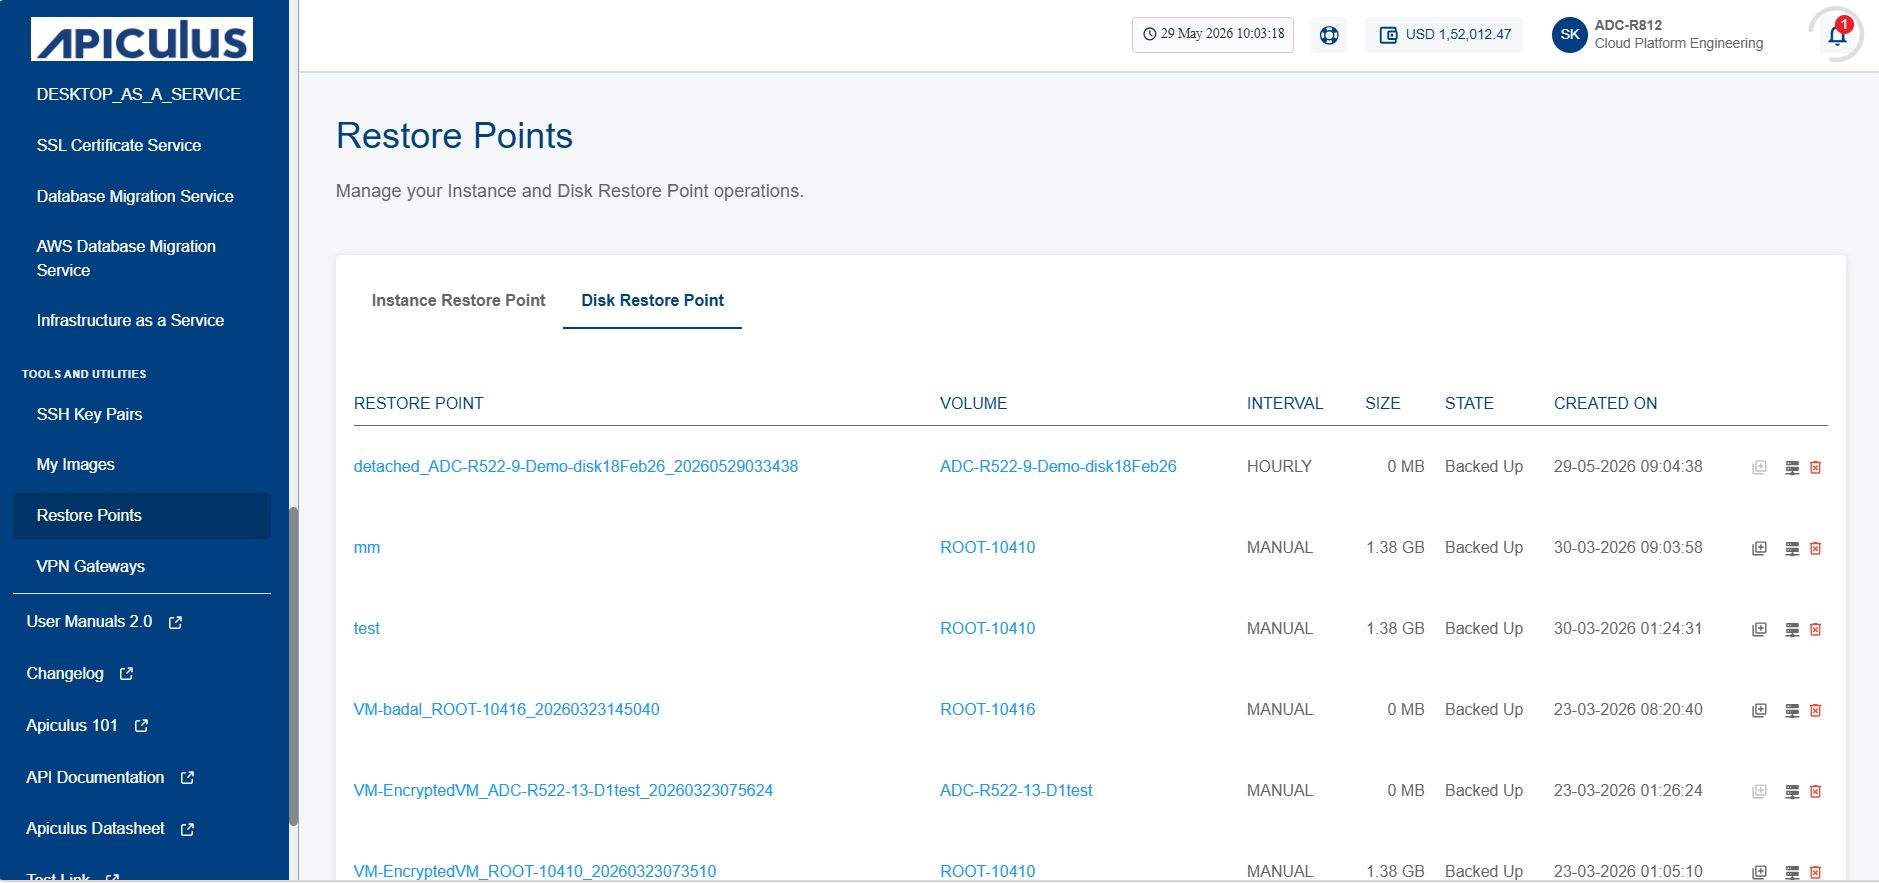
Task: Click external link icon beside Apiculus 101
Action: pyautogui.click(x=141, y=726)
